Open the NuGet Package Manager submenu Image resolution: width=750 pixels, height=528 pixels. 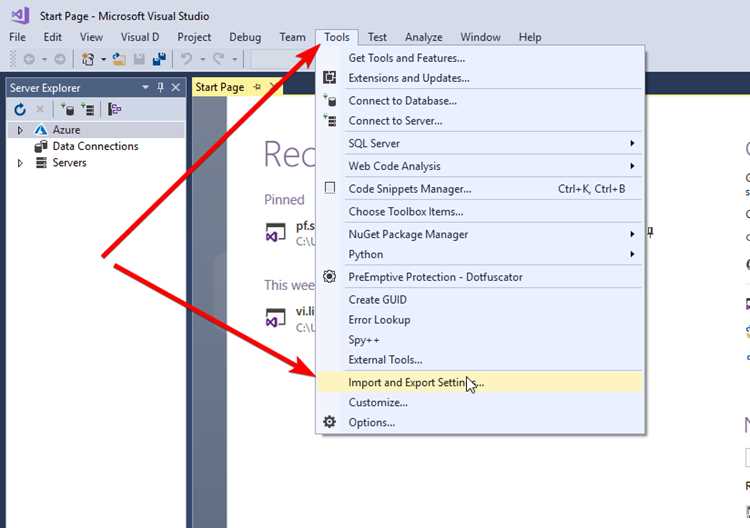(493, 234)
